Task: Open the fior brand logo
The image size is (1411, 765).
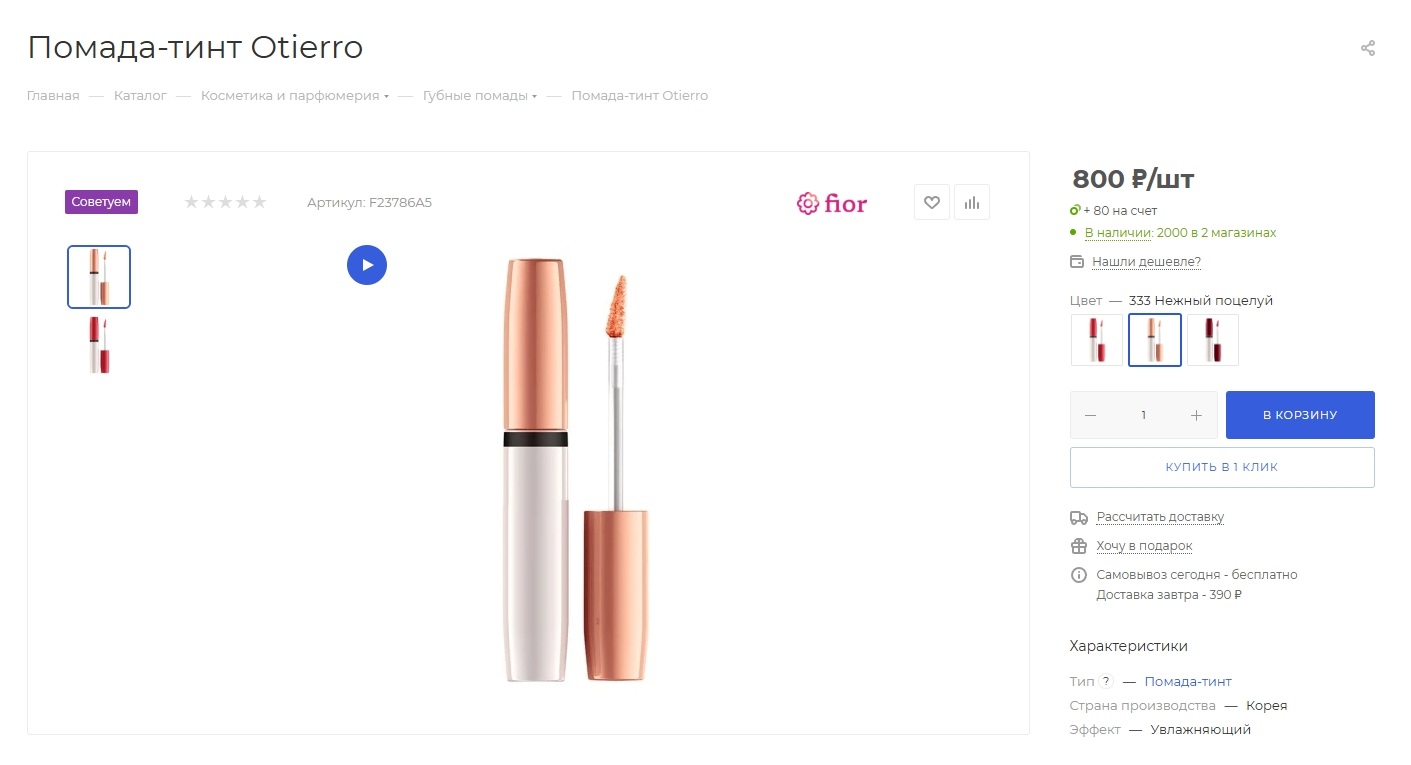Action: [x=832, y=203]
